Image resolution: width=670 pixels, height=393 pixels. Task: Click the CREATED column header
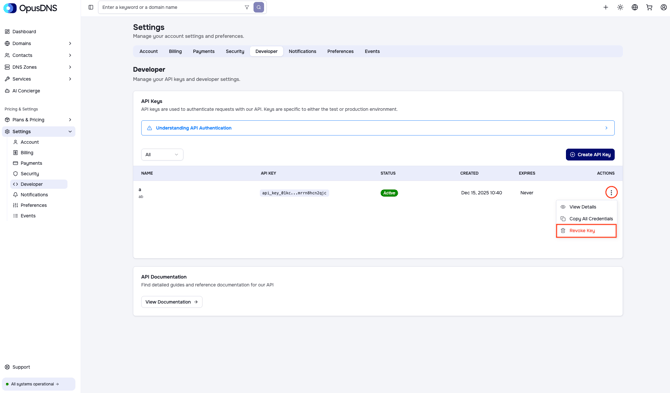pyautogui.click(x=469, y=173)
